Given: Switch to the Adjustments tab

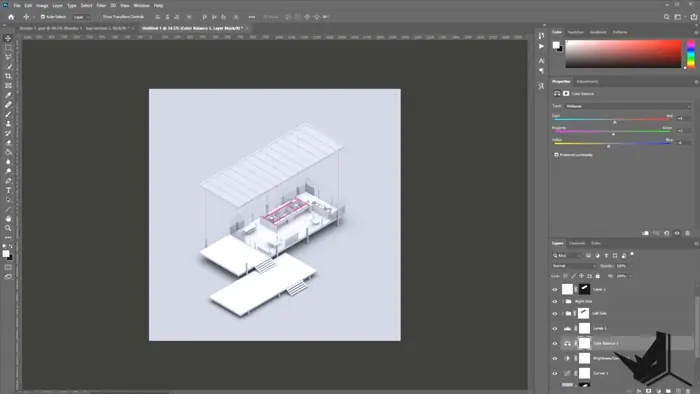Looking at the screenshot, I should tap(587, 82).
